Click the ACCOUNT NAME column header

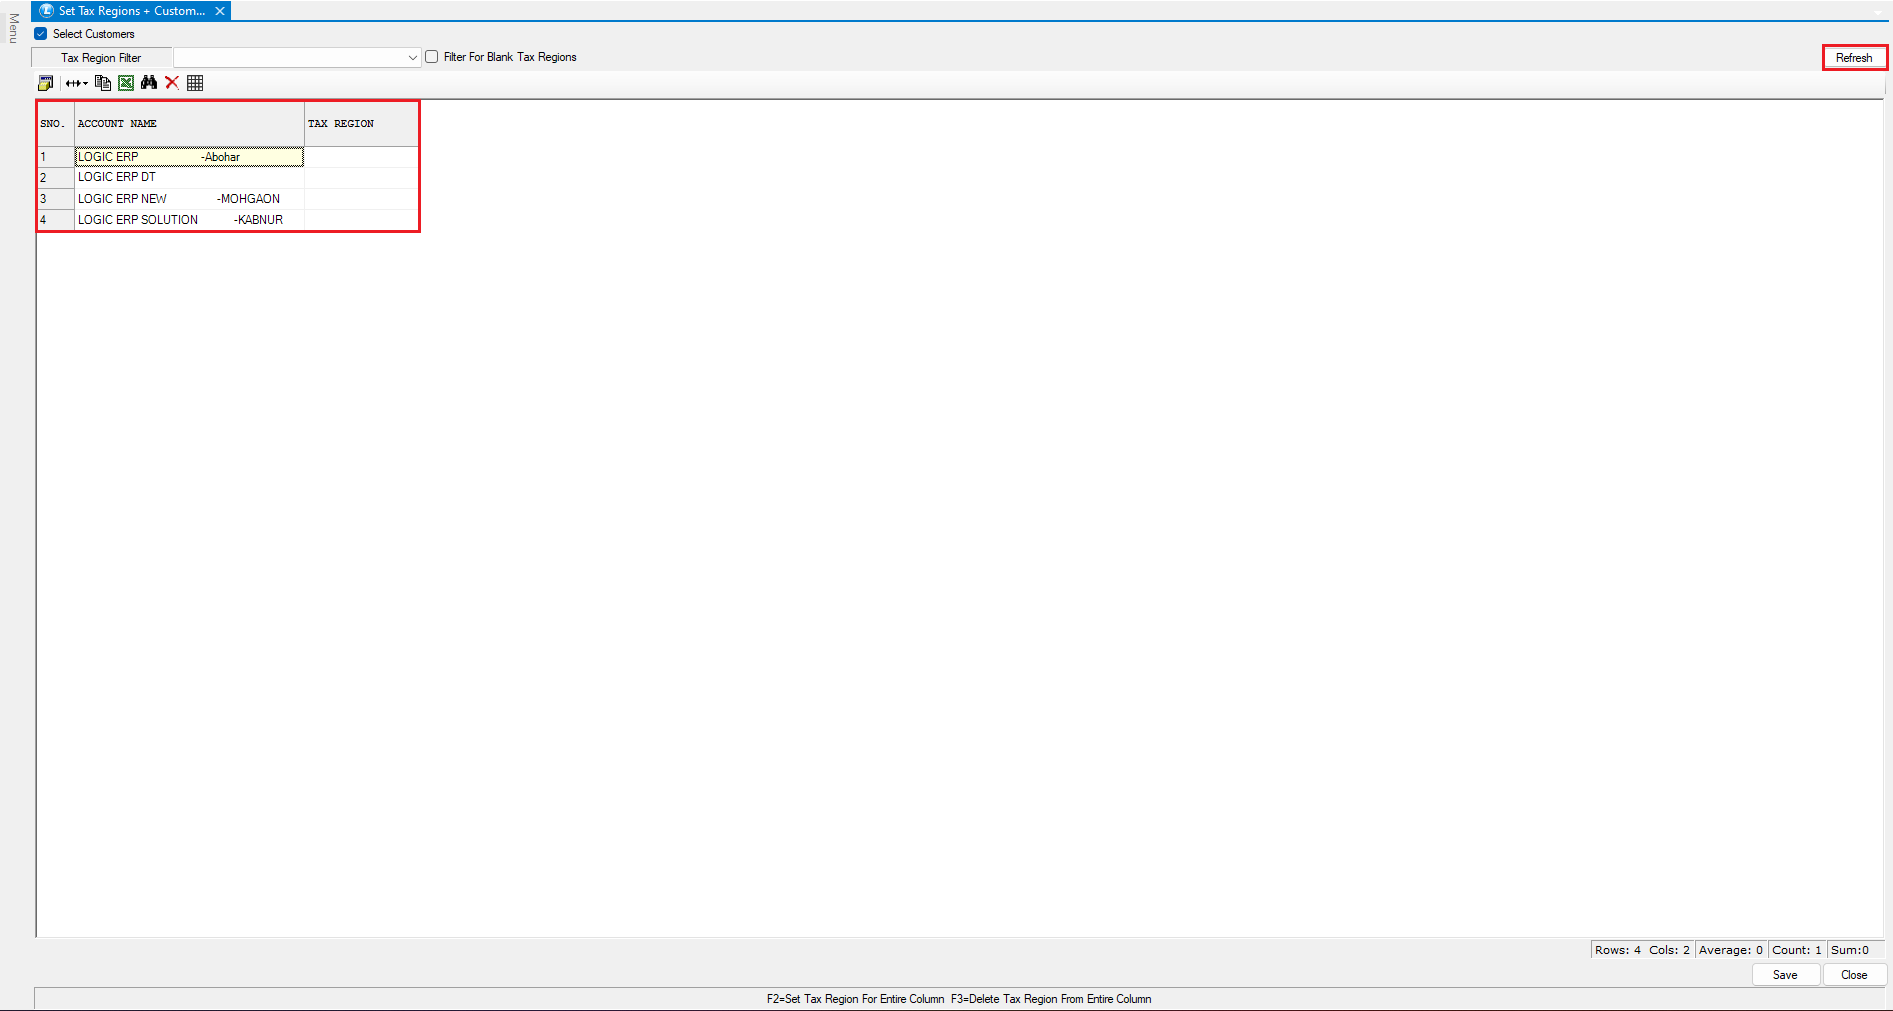[188, 124]
